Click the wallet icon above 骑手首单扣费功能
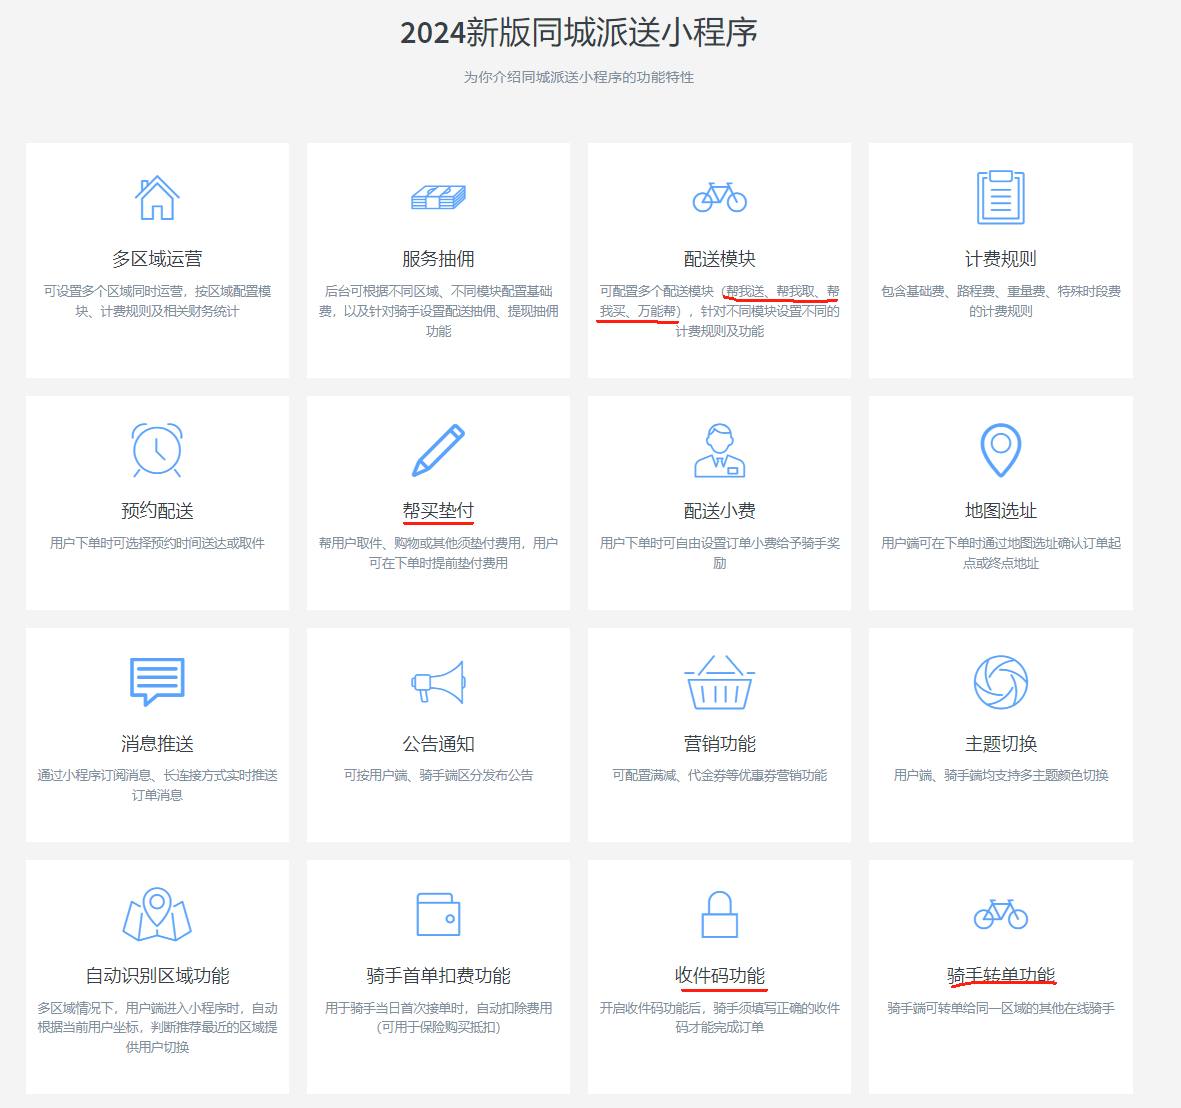 (x=438, y=914)
